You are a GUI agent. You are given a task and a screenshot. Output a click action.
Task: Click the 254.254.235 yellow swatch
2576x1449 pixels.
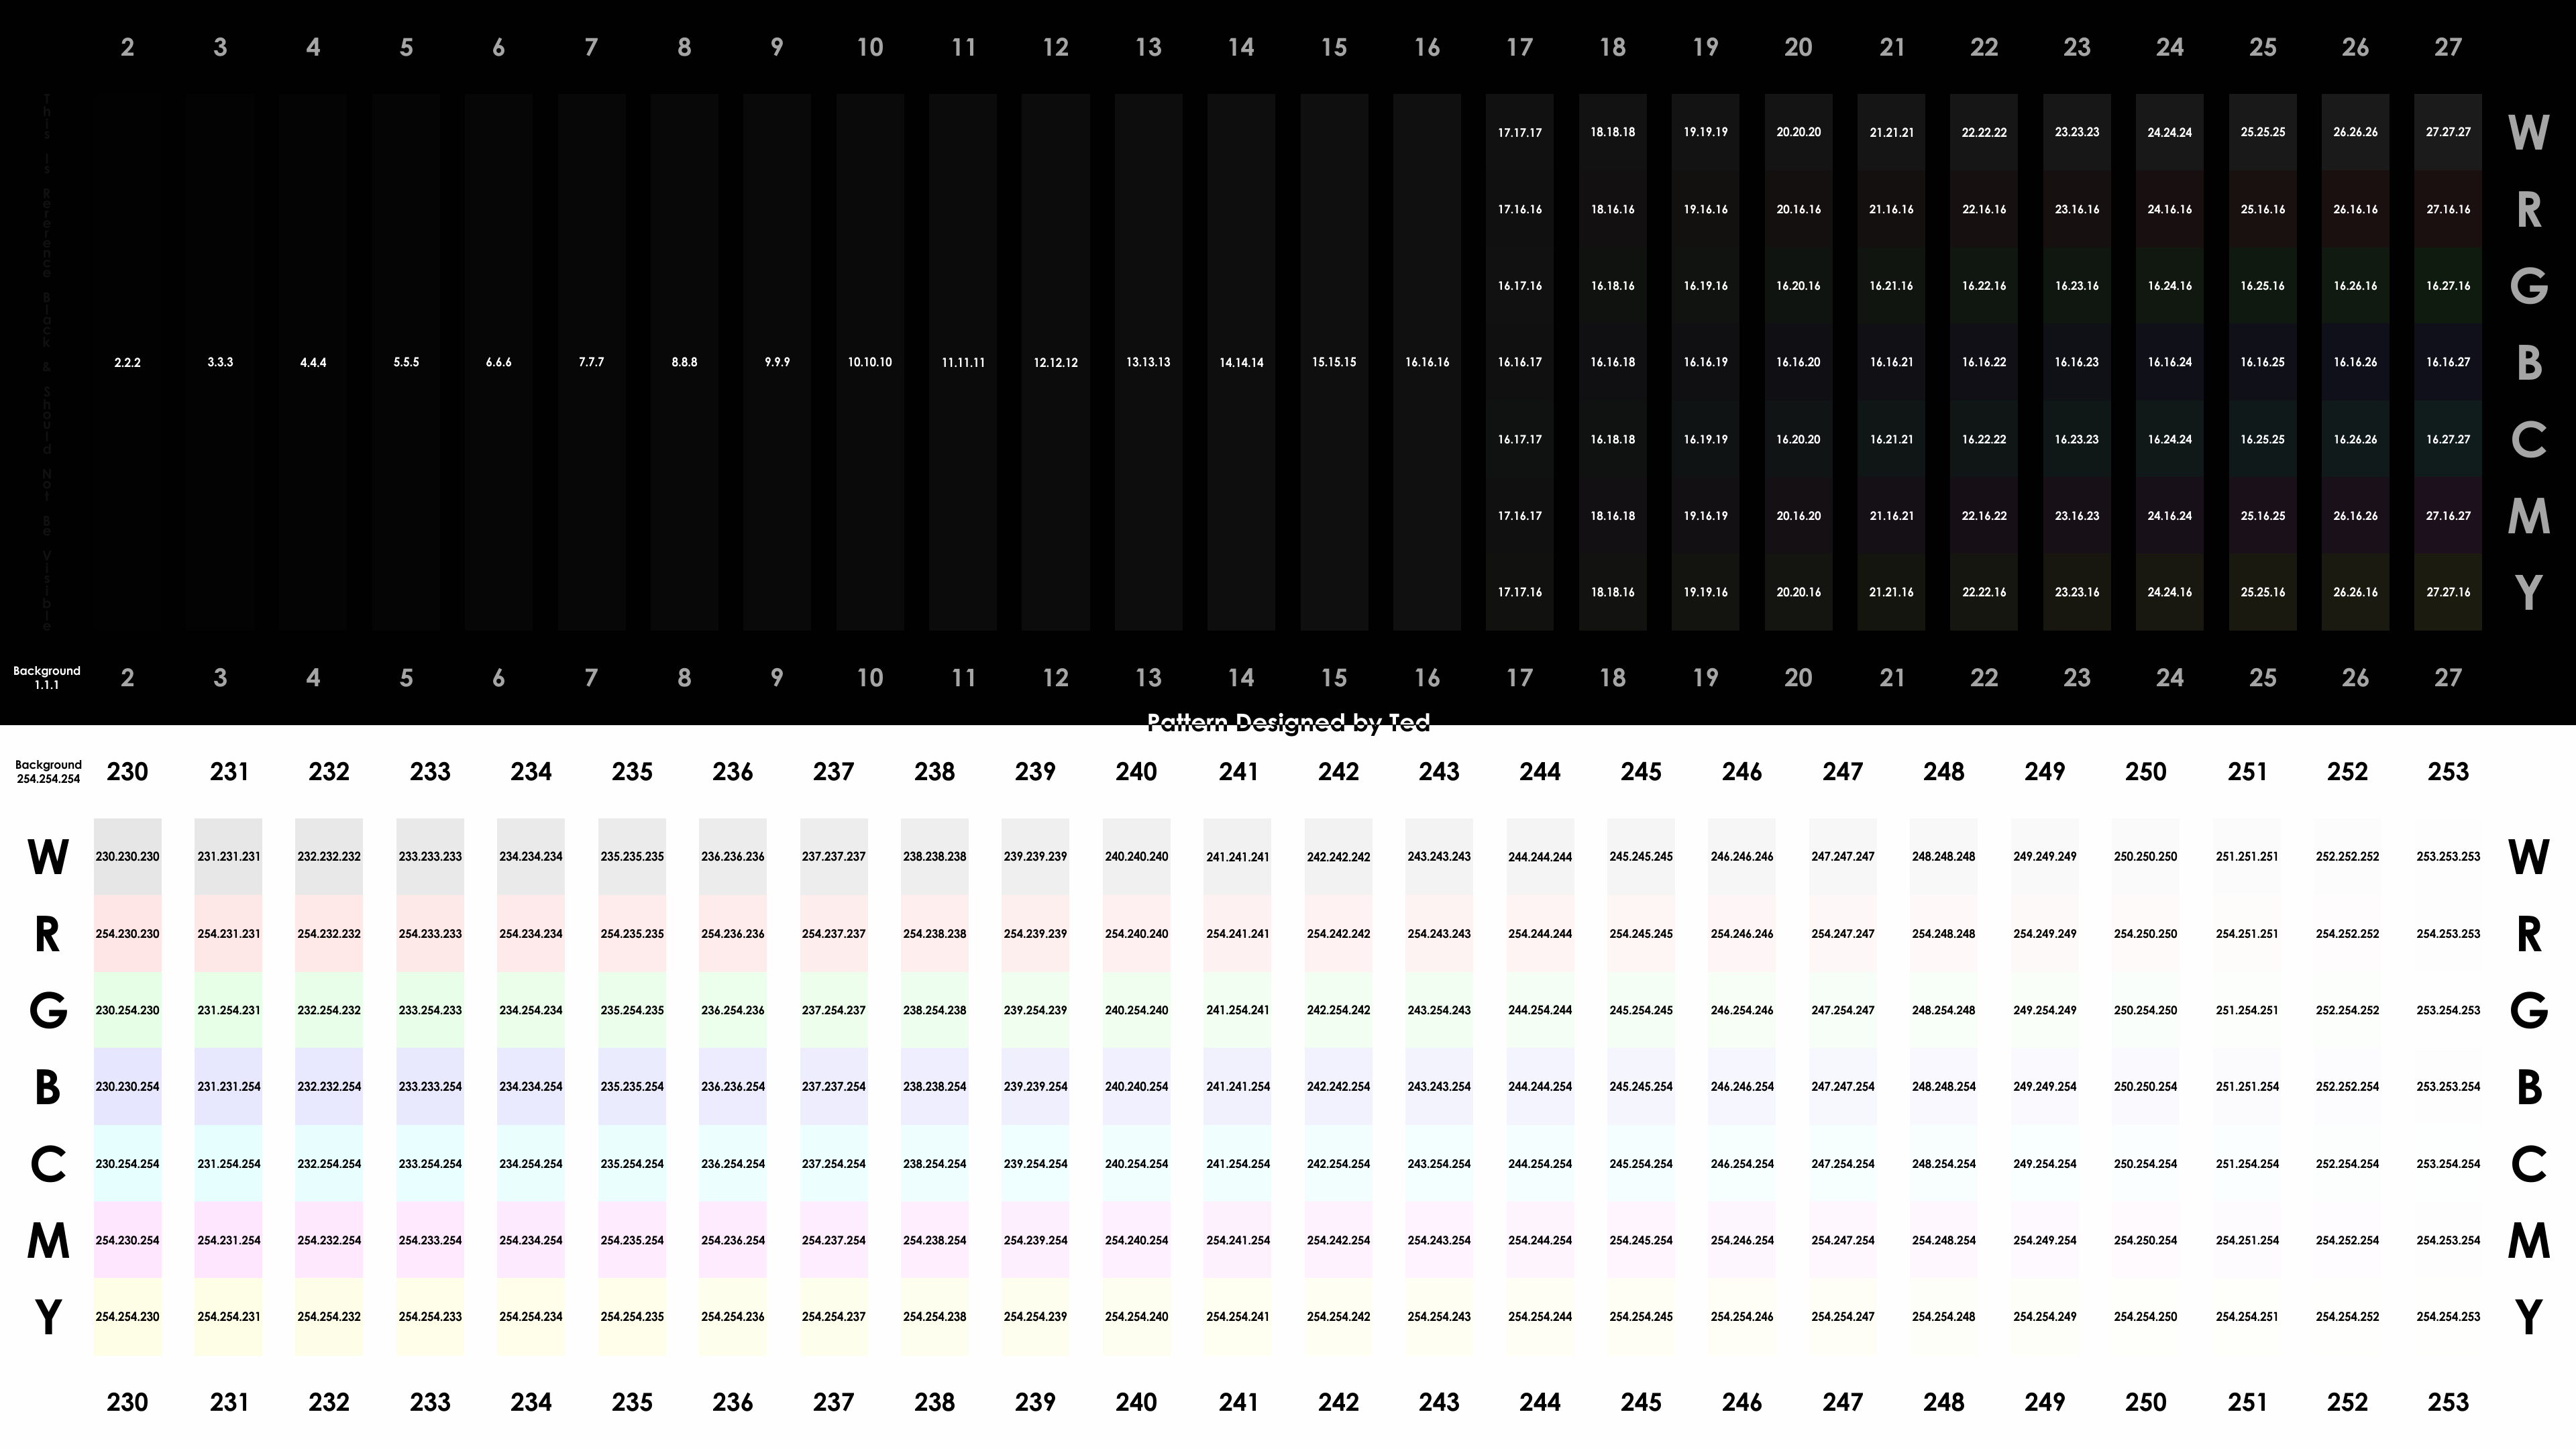[x=632, y=1317]
